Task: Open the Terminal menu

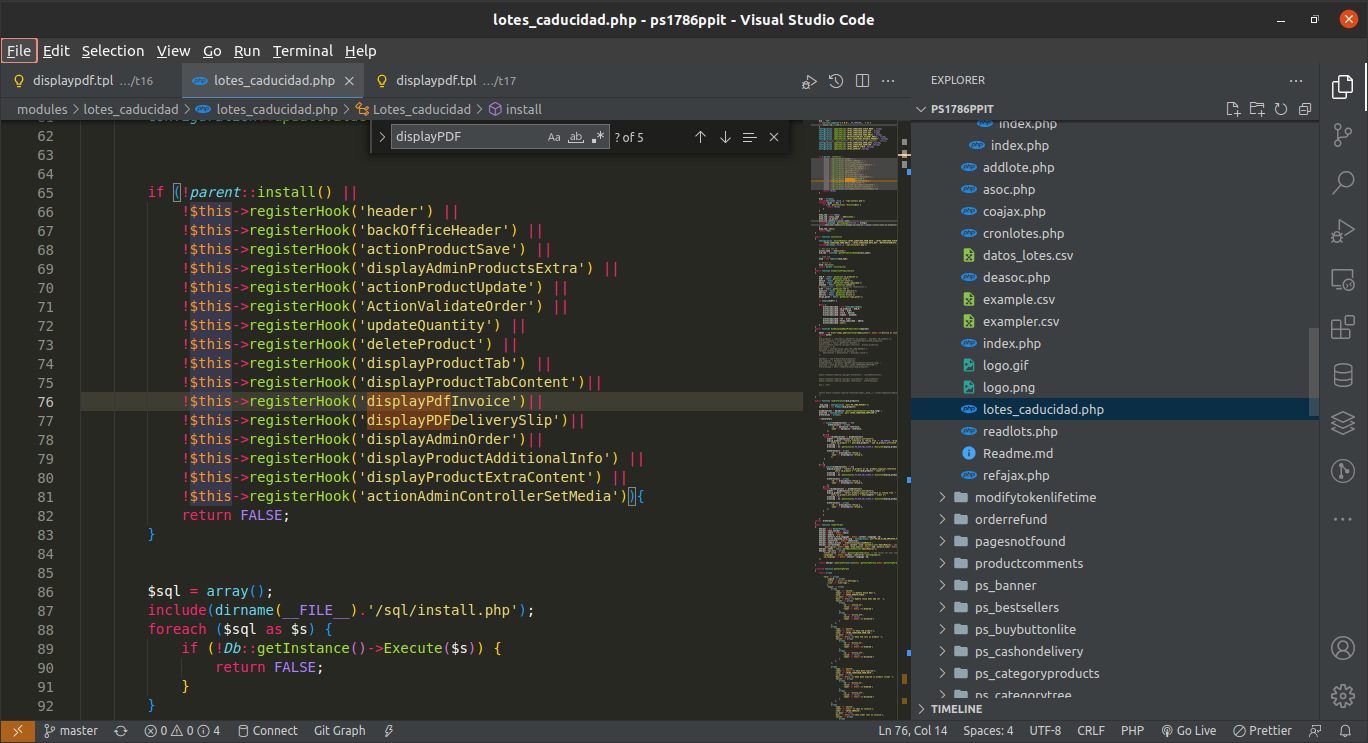Action: pos(302,51)
